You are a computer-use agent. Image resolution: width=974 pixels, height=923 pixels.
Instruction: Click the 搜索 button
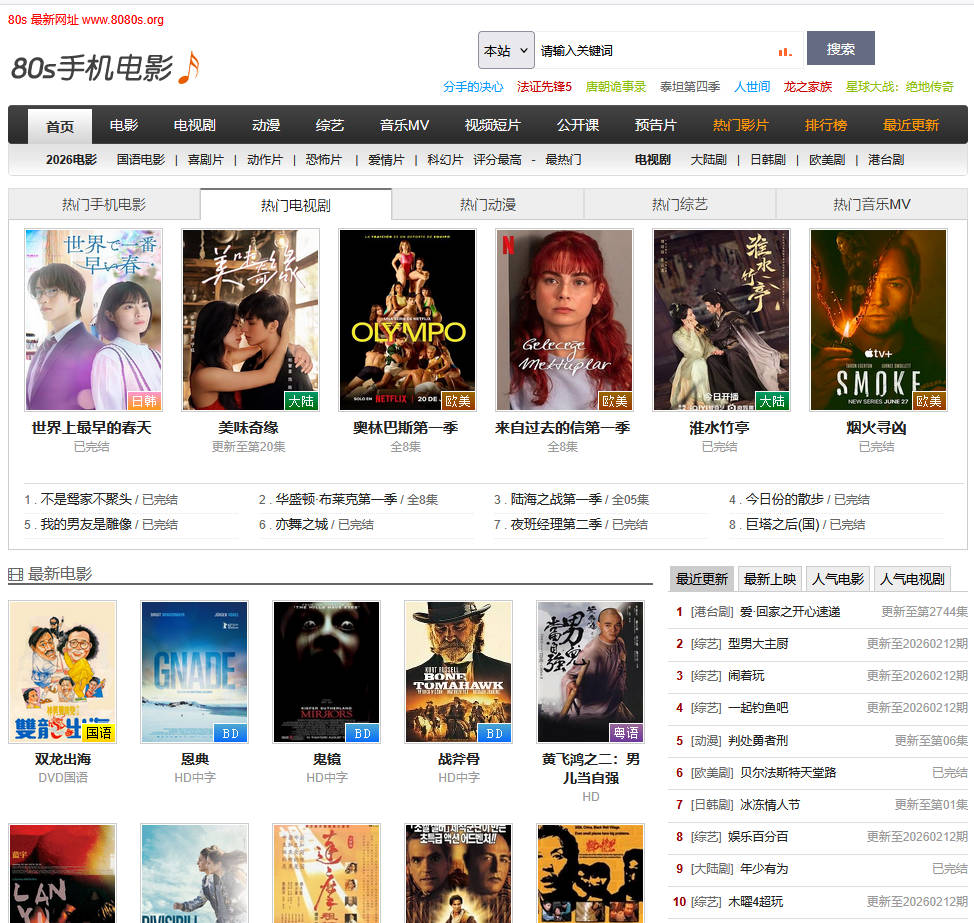click(840, 49)
